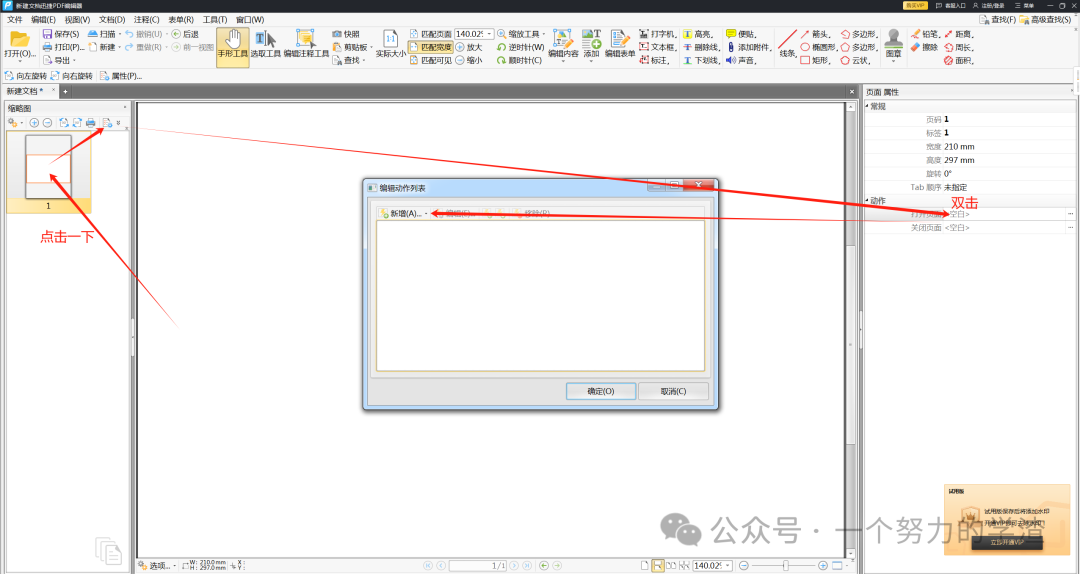The width and height of the screenshot is (1080, 574).
Task: Click the Stamp (图章) icon
Action: (x=893, y=39)
